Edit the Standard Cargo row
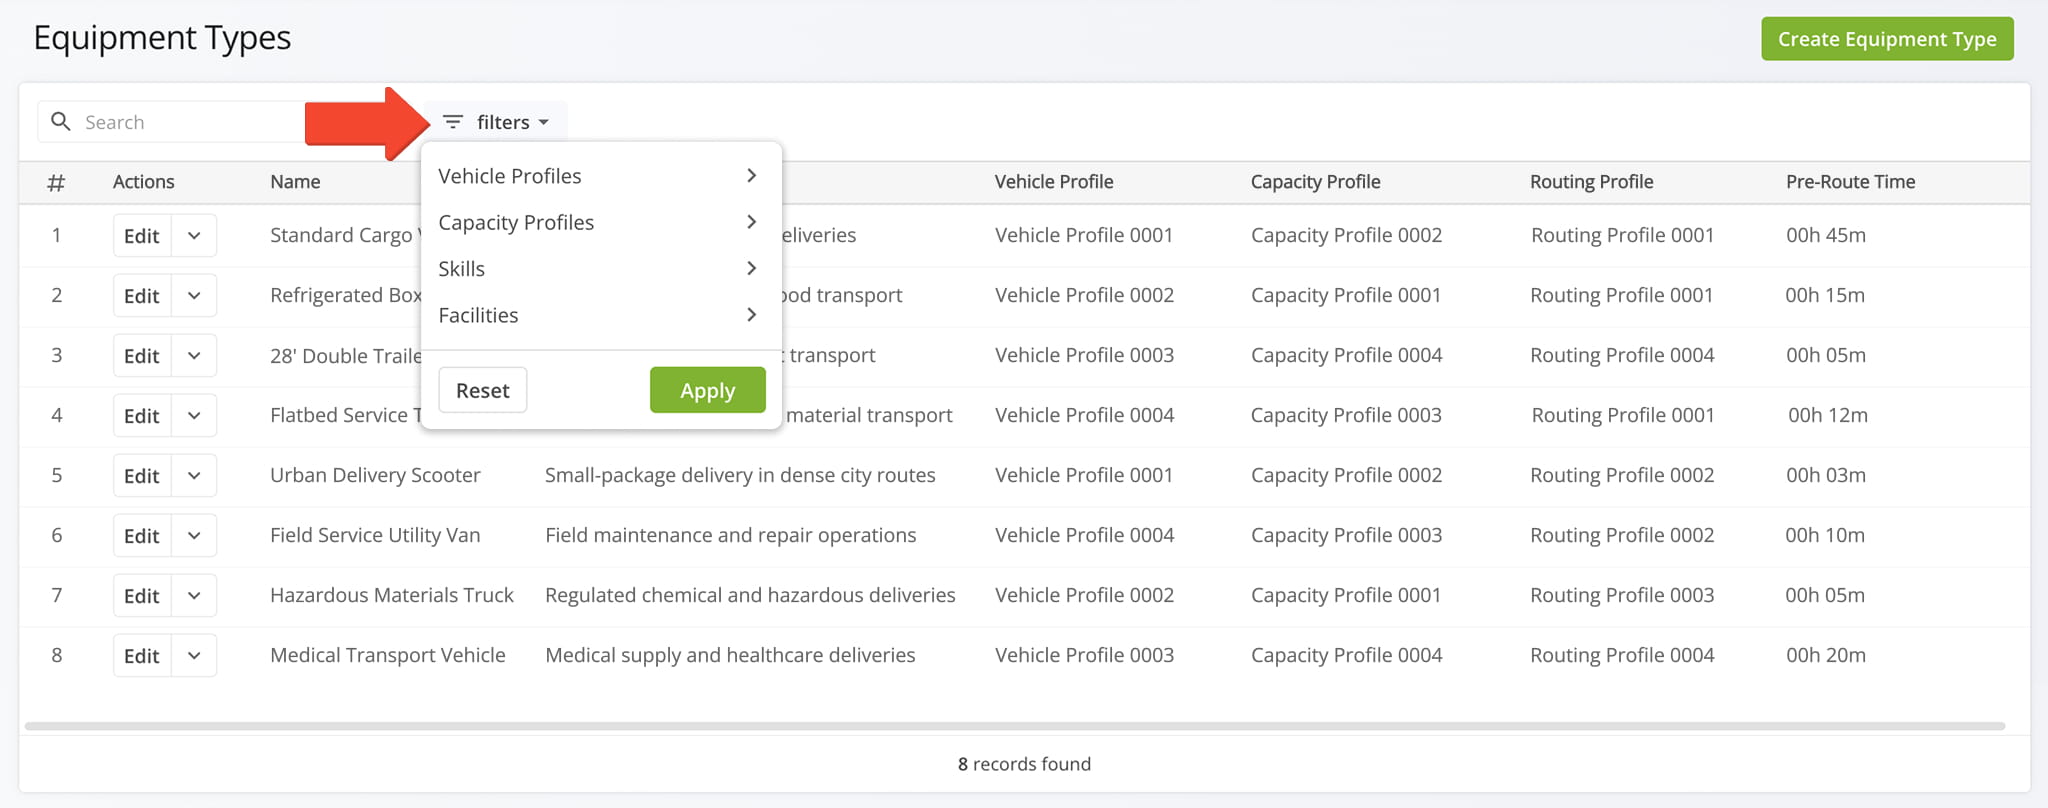Viewport: 2048px width, 808px height. click(x=142, y=236)
